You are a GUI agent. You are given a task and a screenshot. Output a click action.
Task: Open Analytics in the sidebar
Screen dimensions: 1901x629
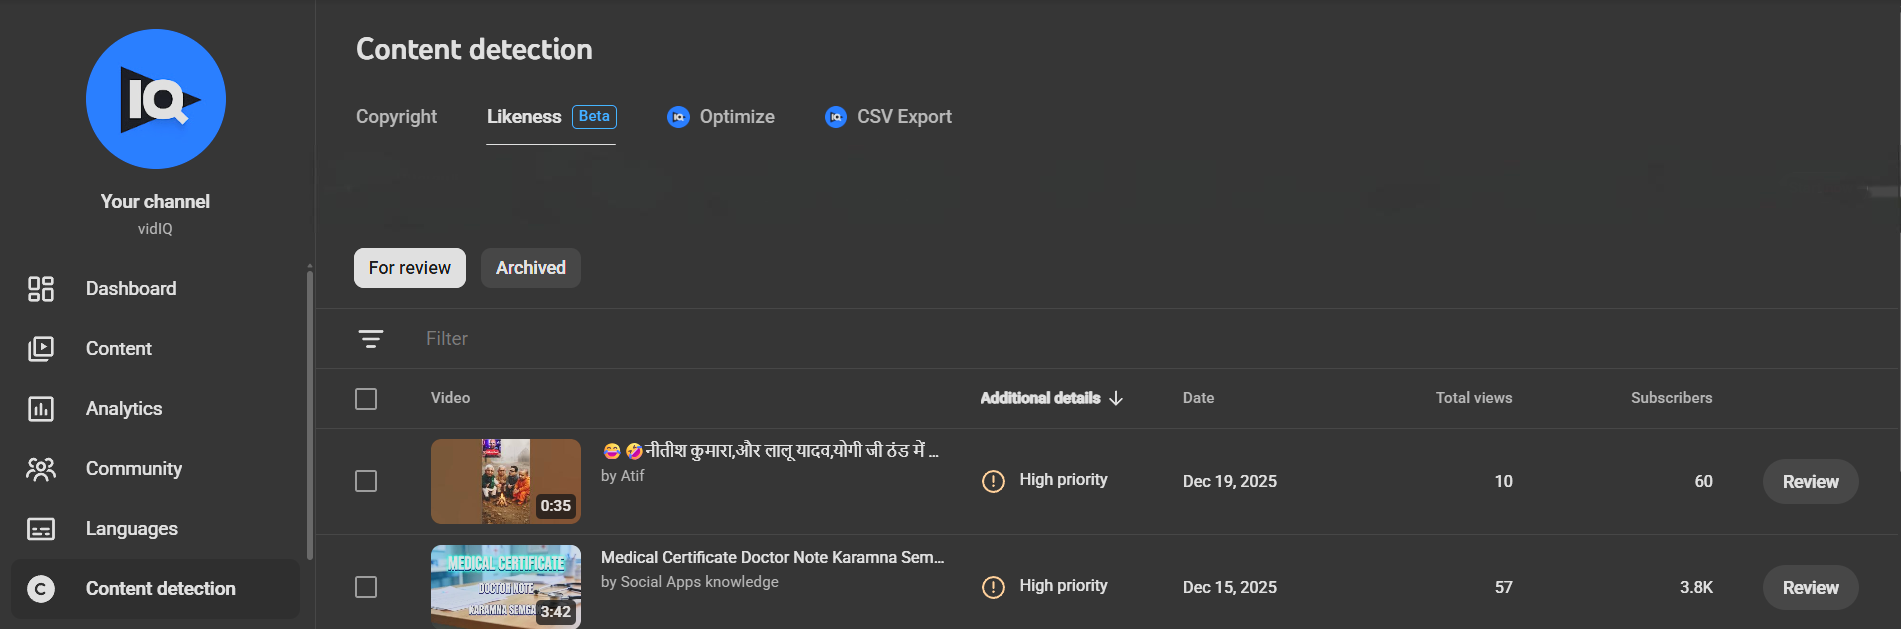point(155,409)
